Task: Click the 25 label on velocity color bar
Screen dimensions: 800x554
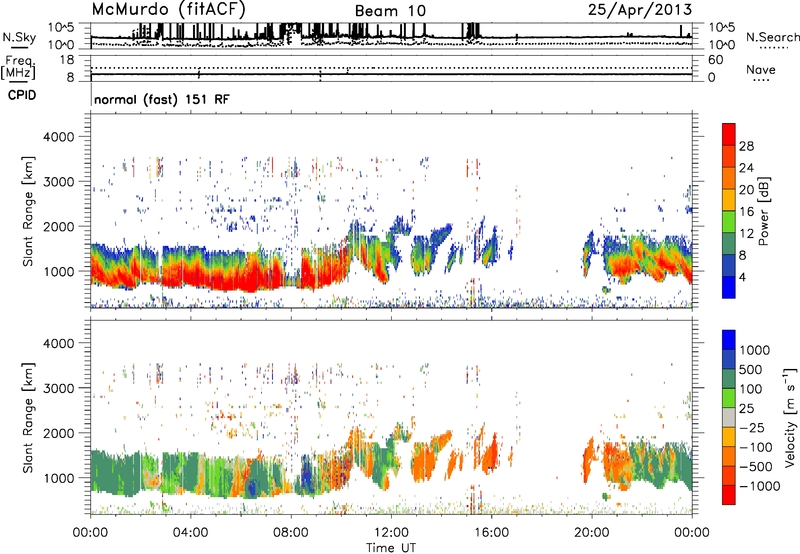Action: 746,409
